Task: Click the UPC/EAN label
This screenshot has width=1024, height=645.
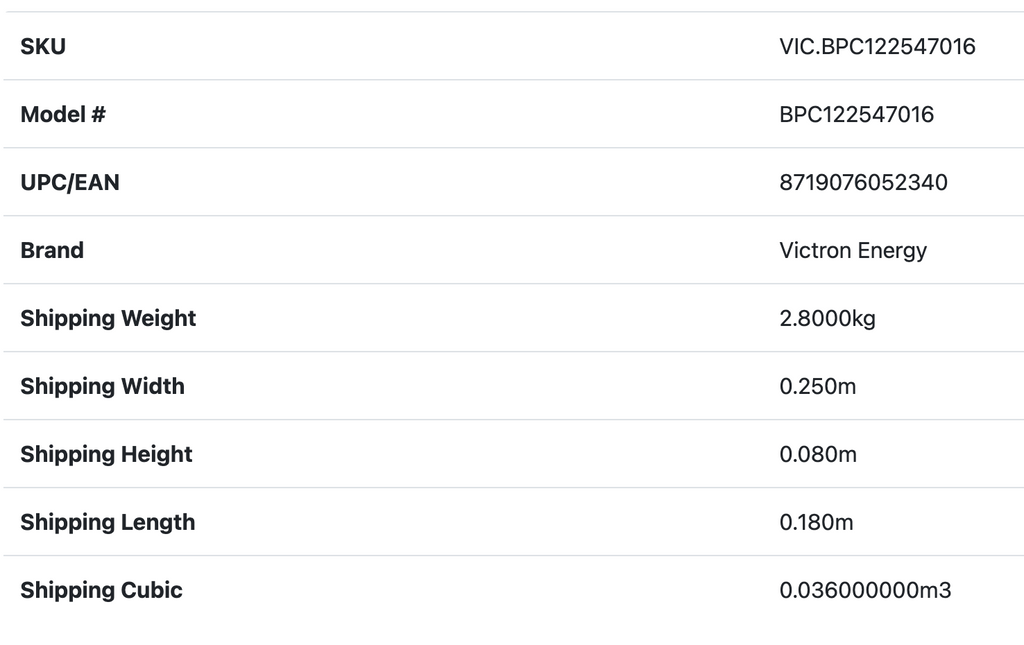Action: [70, 182]
